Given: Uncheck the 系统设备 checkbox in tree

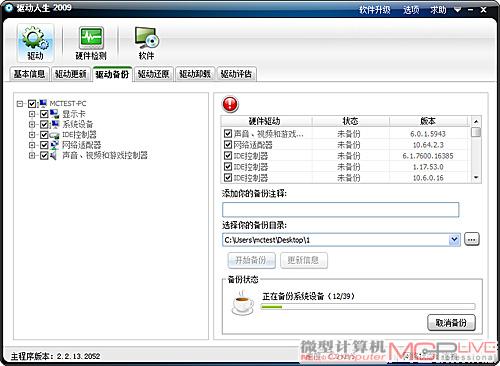Looking at the screenshot, I should [x=44, y=124].
